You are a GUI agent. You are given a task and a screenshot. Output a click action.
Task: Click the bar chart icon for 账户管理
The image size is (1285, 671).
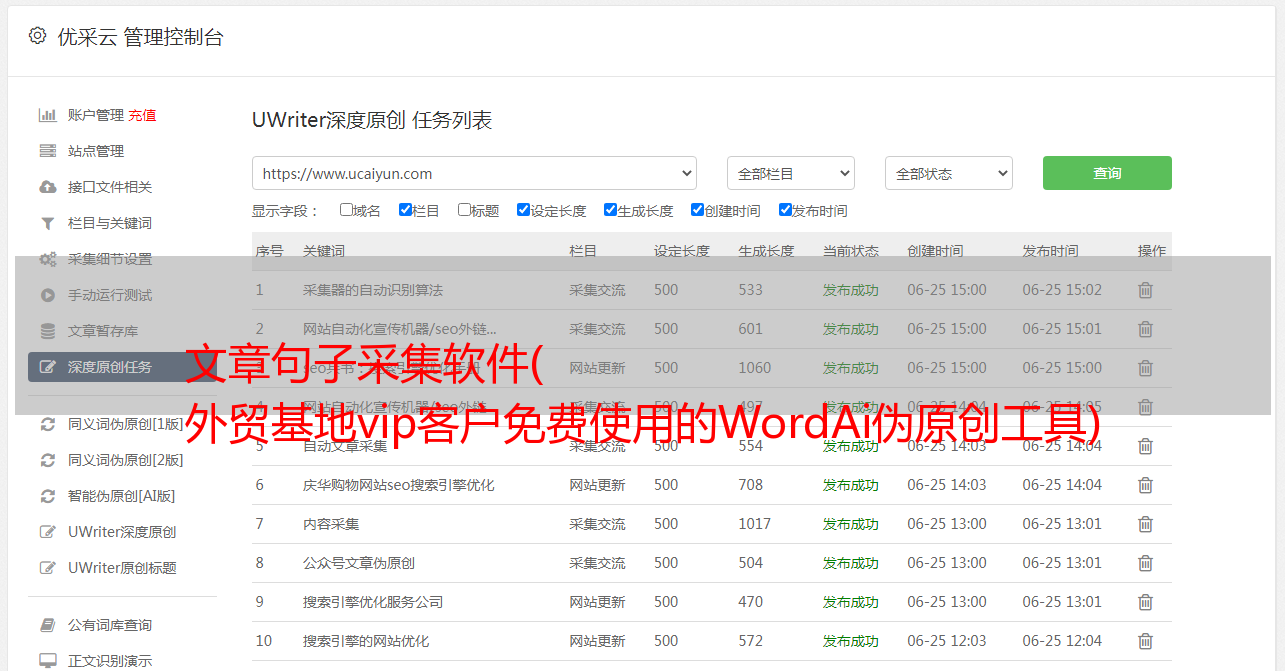coord(47,115)
